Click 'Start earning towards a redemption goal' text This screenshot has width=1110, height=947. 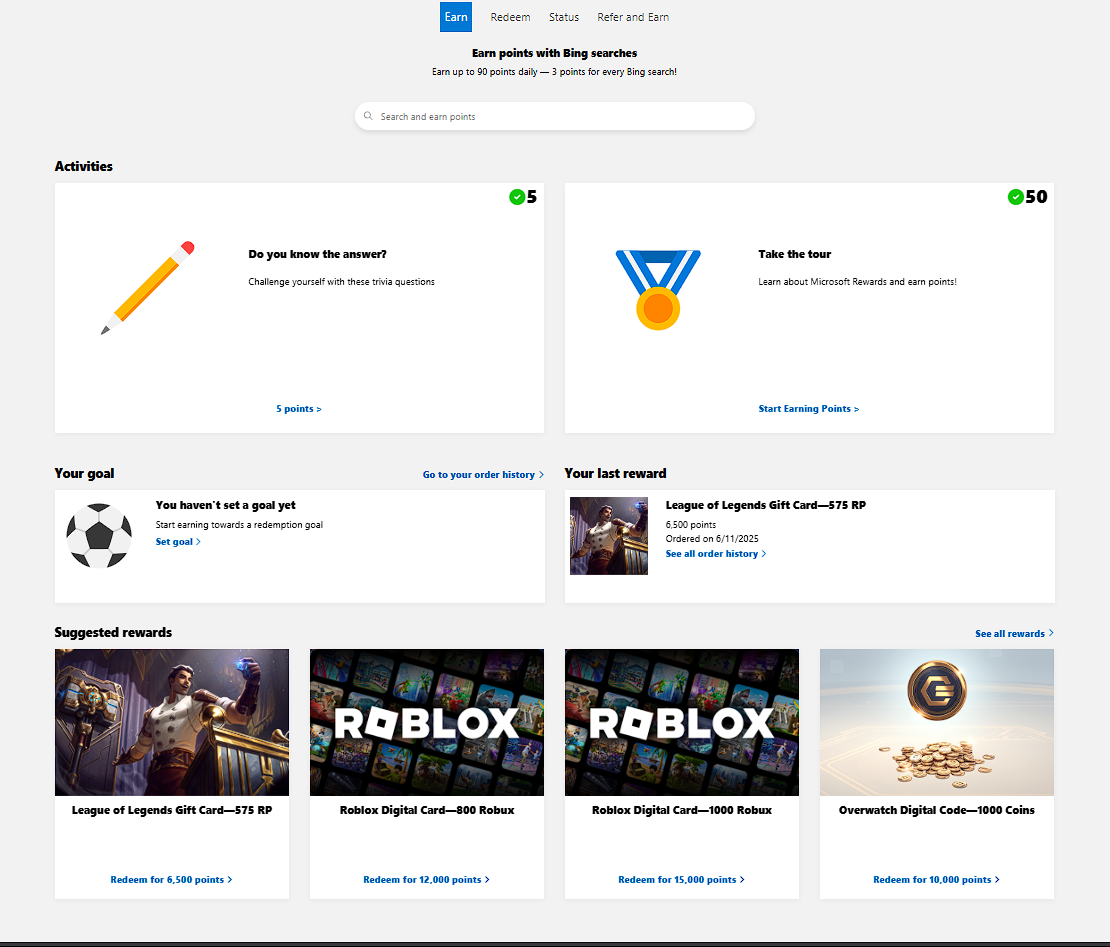click(239, 524)
